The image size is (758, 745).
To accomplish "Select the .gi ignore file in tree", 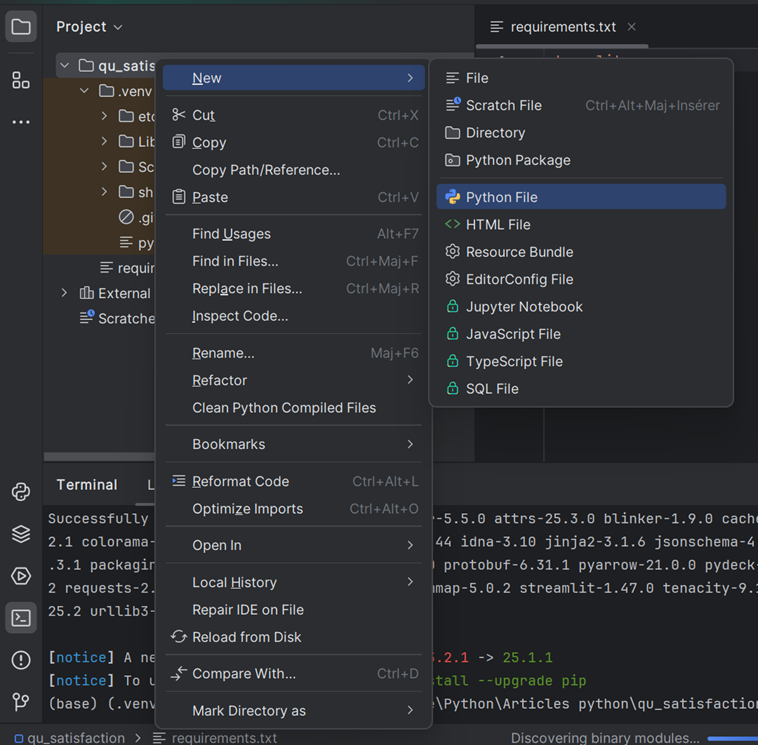I will coord(136,217).
